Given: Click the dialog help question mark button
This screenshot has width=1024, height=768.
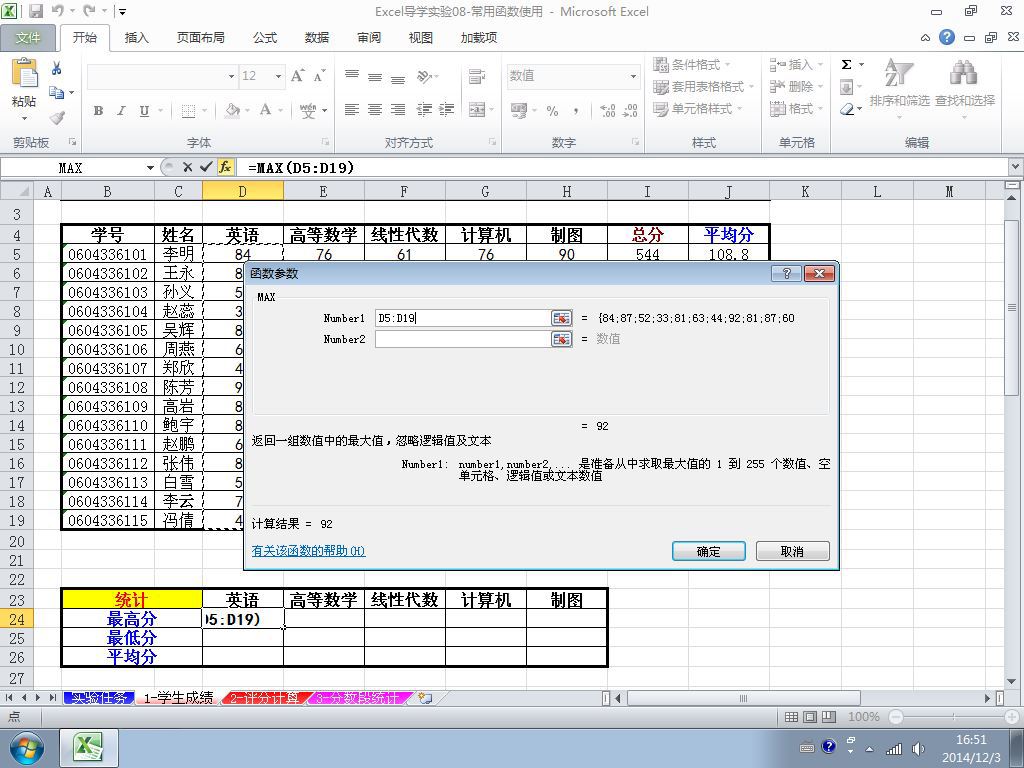Looking at the screenshot, I should 786,273.
